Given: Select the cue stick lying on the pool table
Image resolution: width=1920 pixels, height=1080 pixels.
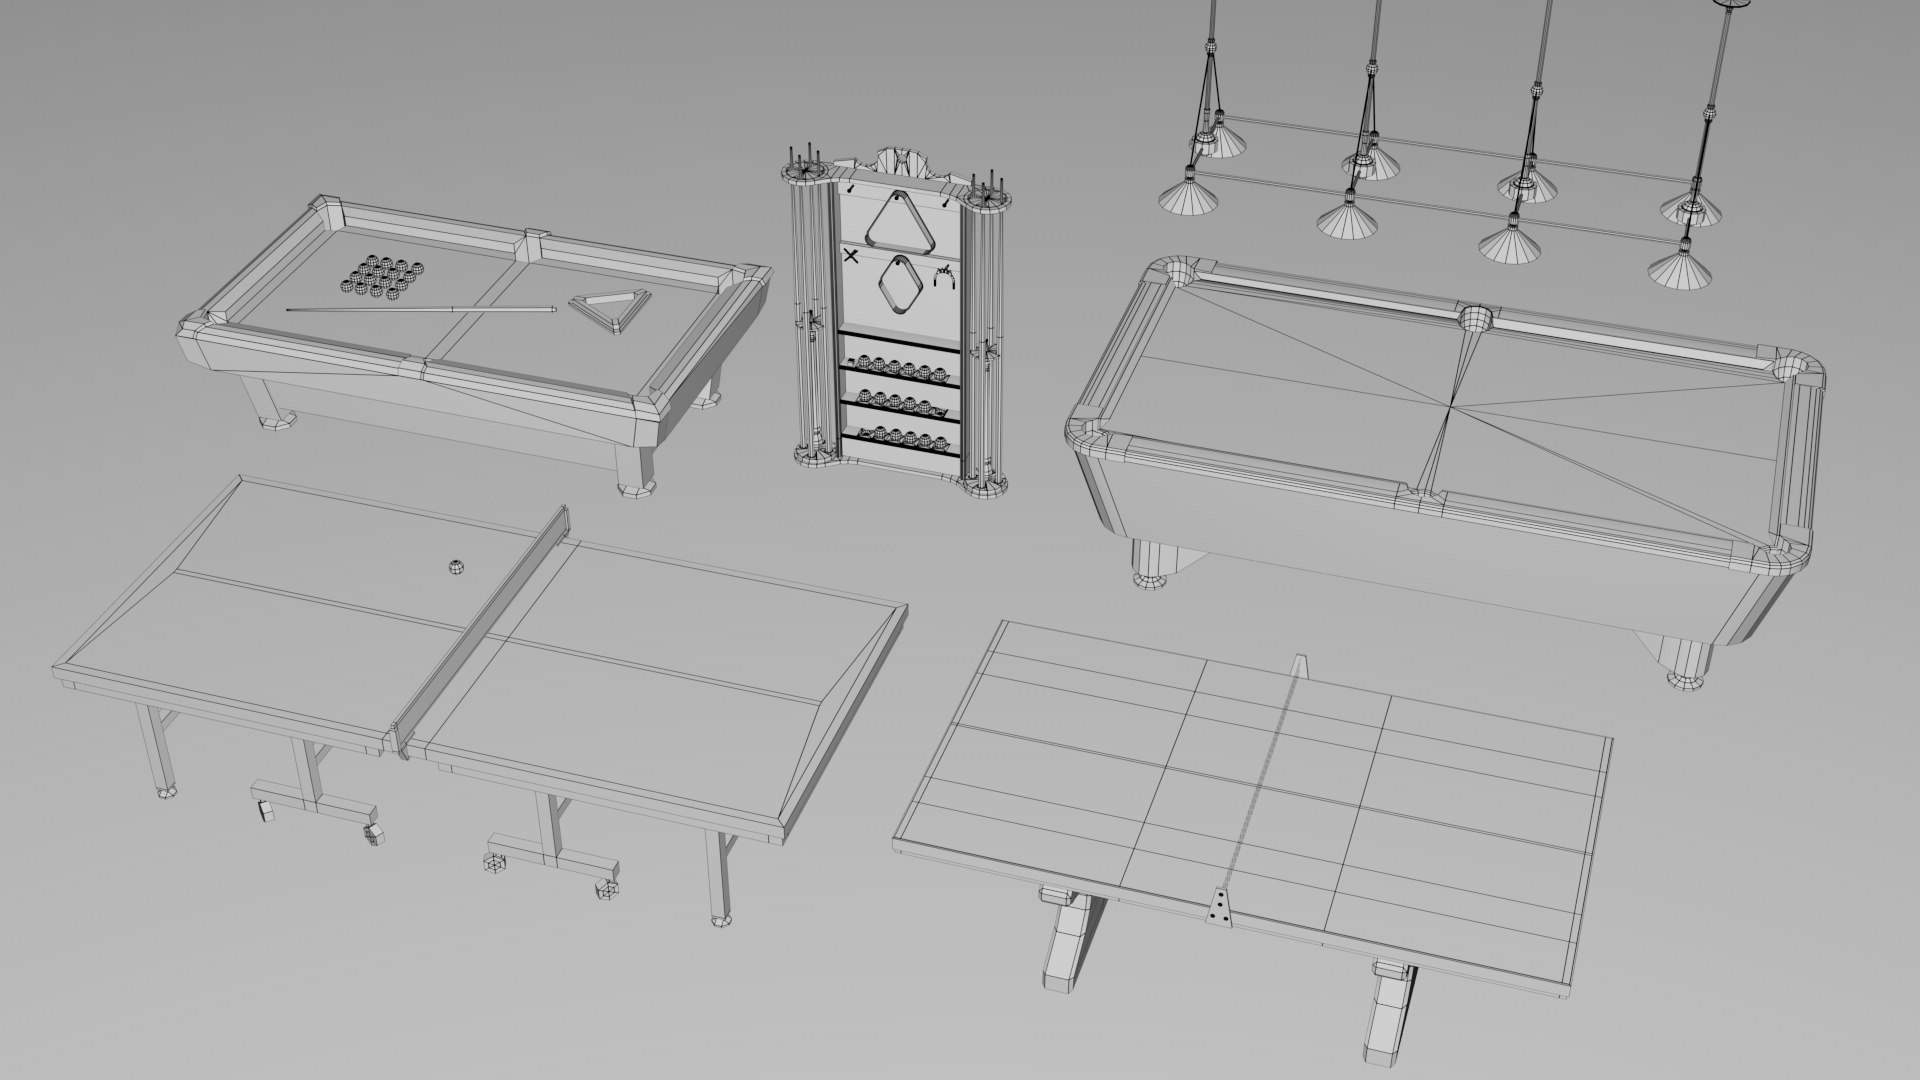Looking at the screenshot, I should pos(421,309).
